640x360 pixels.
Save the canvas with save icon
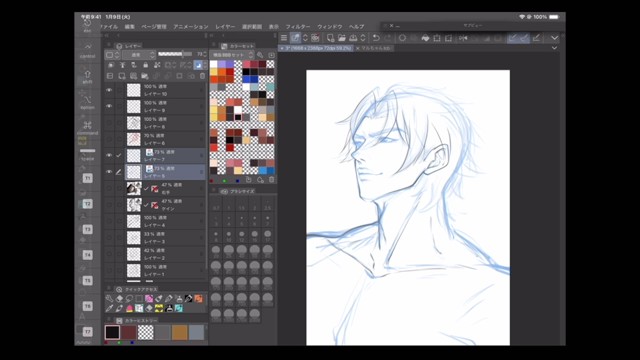tap(353, 38)
